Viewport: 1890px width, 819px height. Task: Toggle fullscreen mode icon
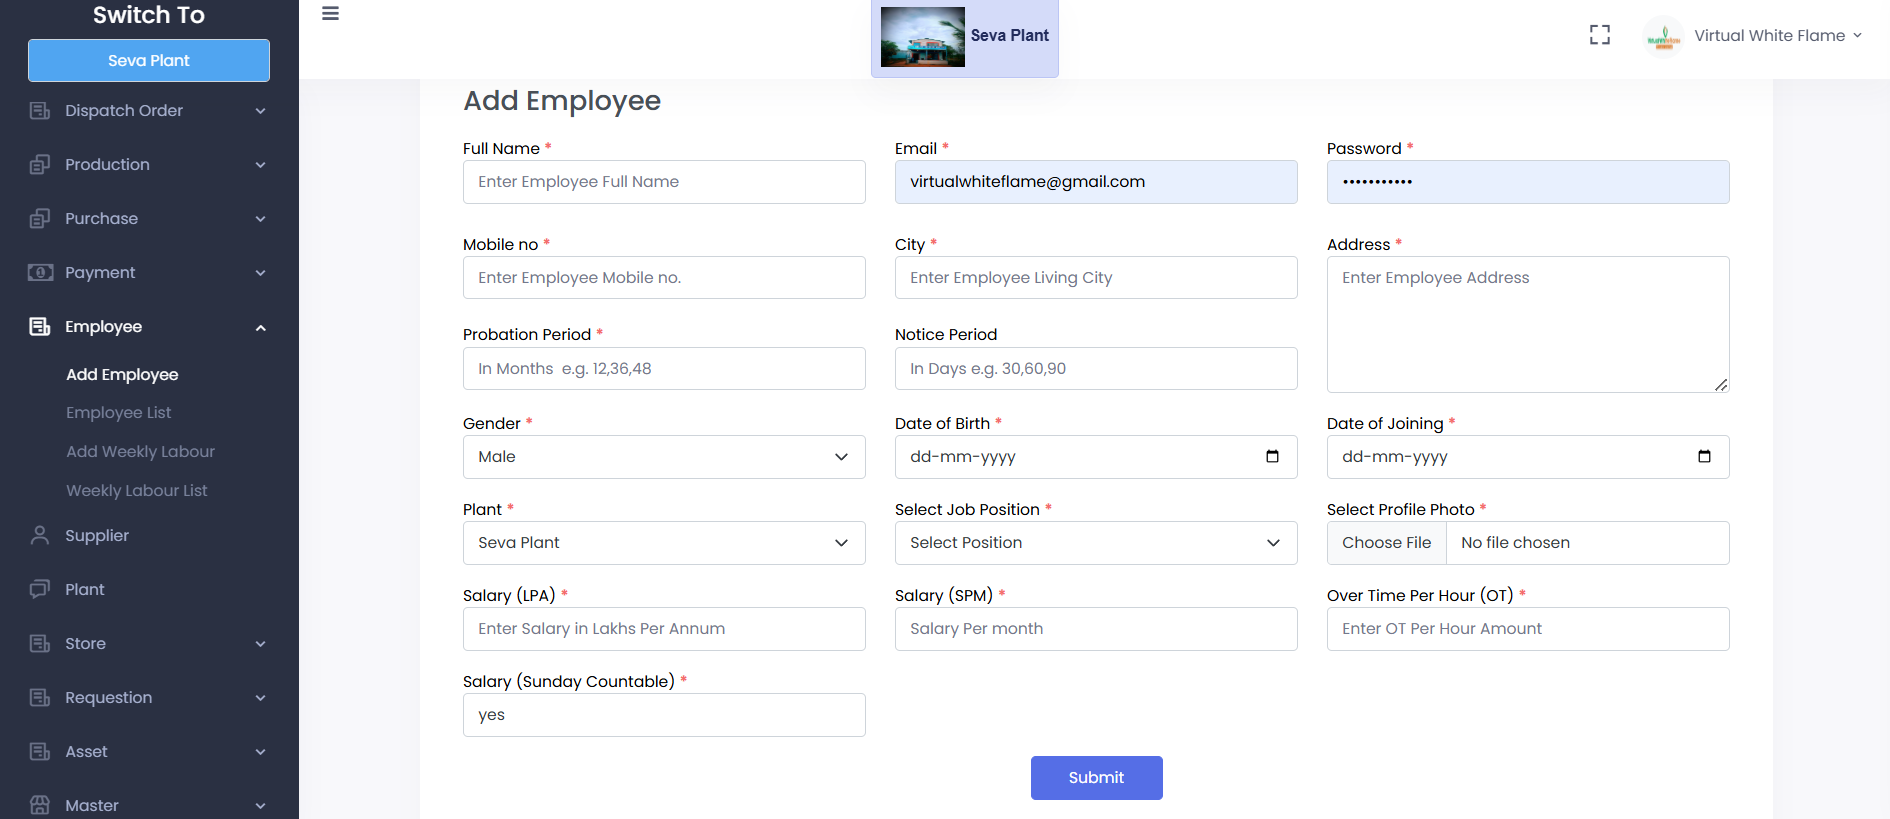tap(1599, 35)
